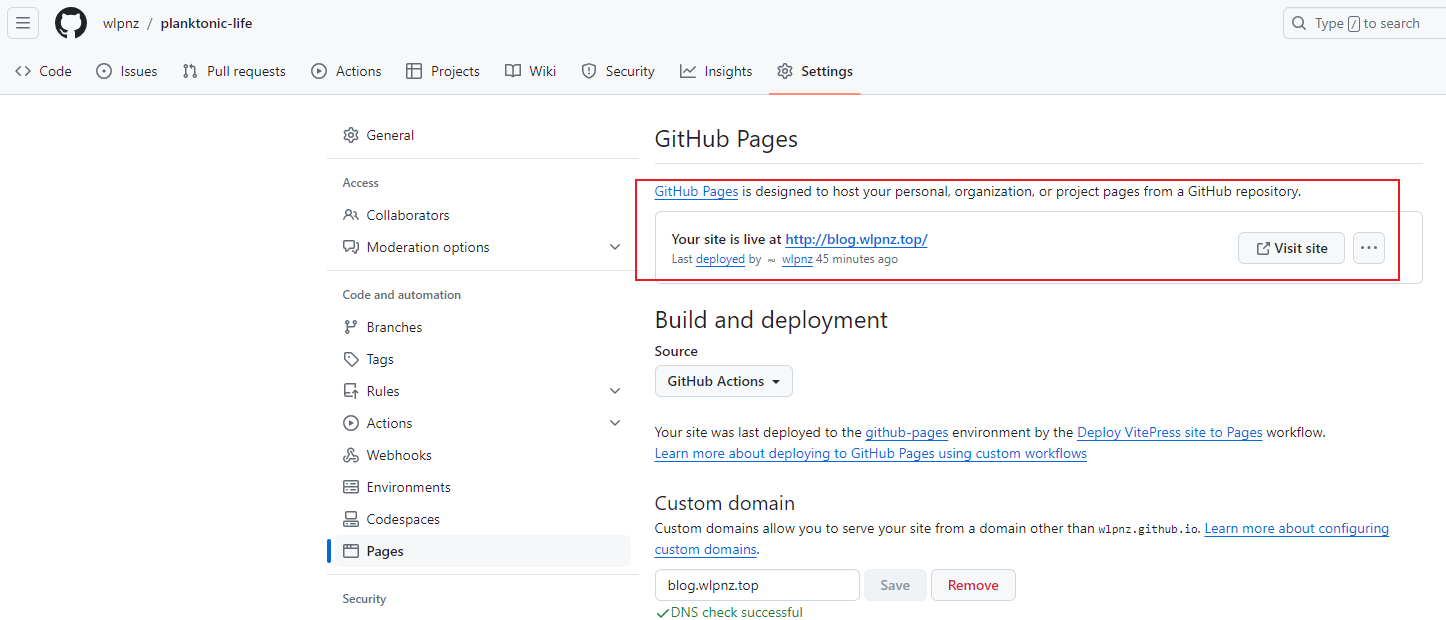Follow the GitHub Pages documentation link

tap(696, 191)
